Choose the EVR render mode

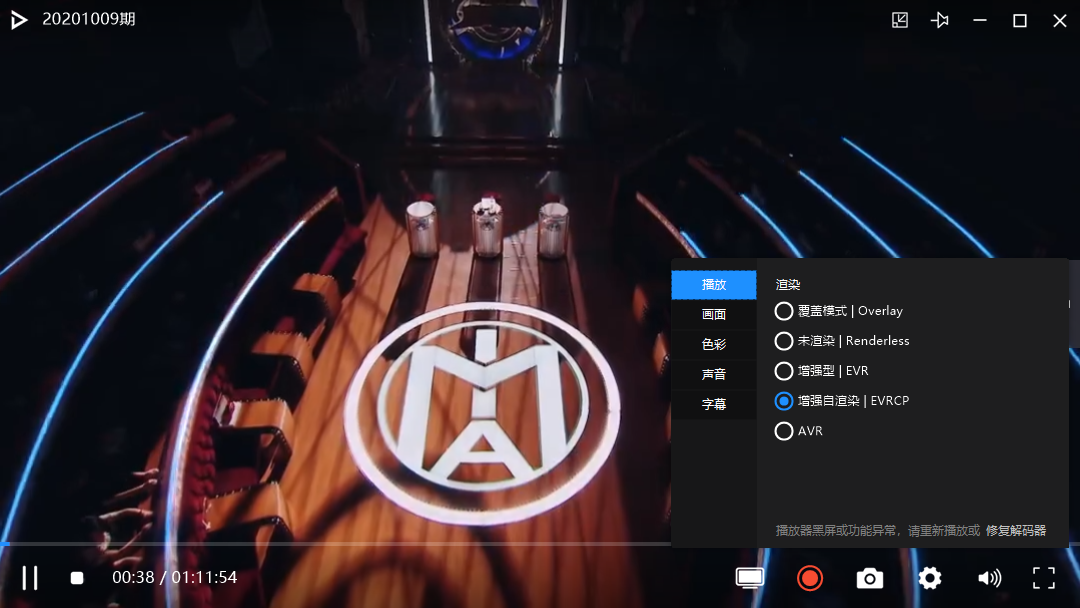click(x=821, y=371)
